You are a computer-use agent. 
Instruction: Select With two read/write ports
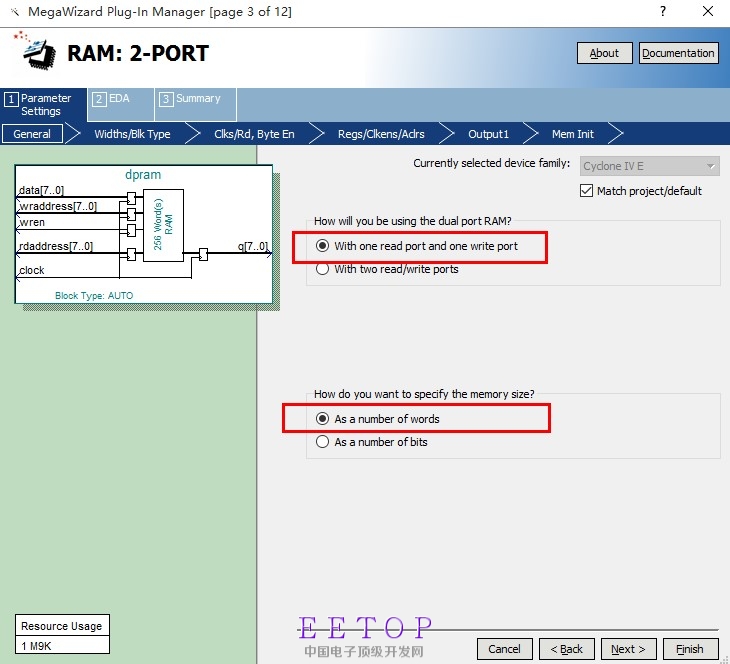click(322, 269)
